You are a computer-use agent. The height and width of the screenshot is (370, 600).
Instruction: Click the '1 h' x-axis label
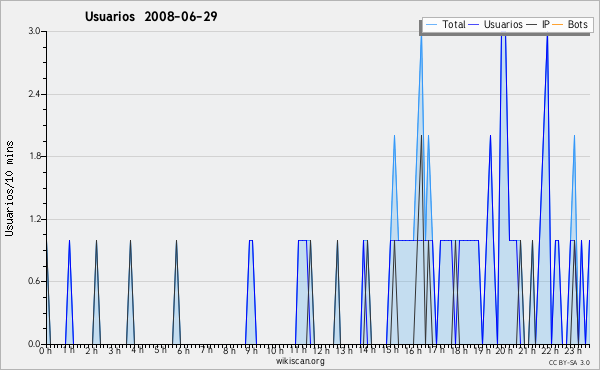click(x=69, y=350)
